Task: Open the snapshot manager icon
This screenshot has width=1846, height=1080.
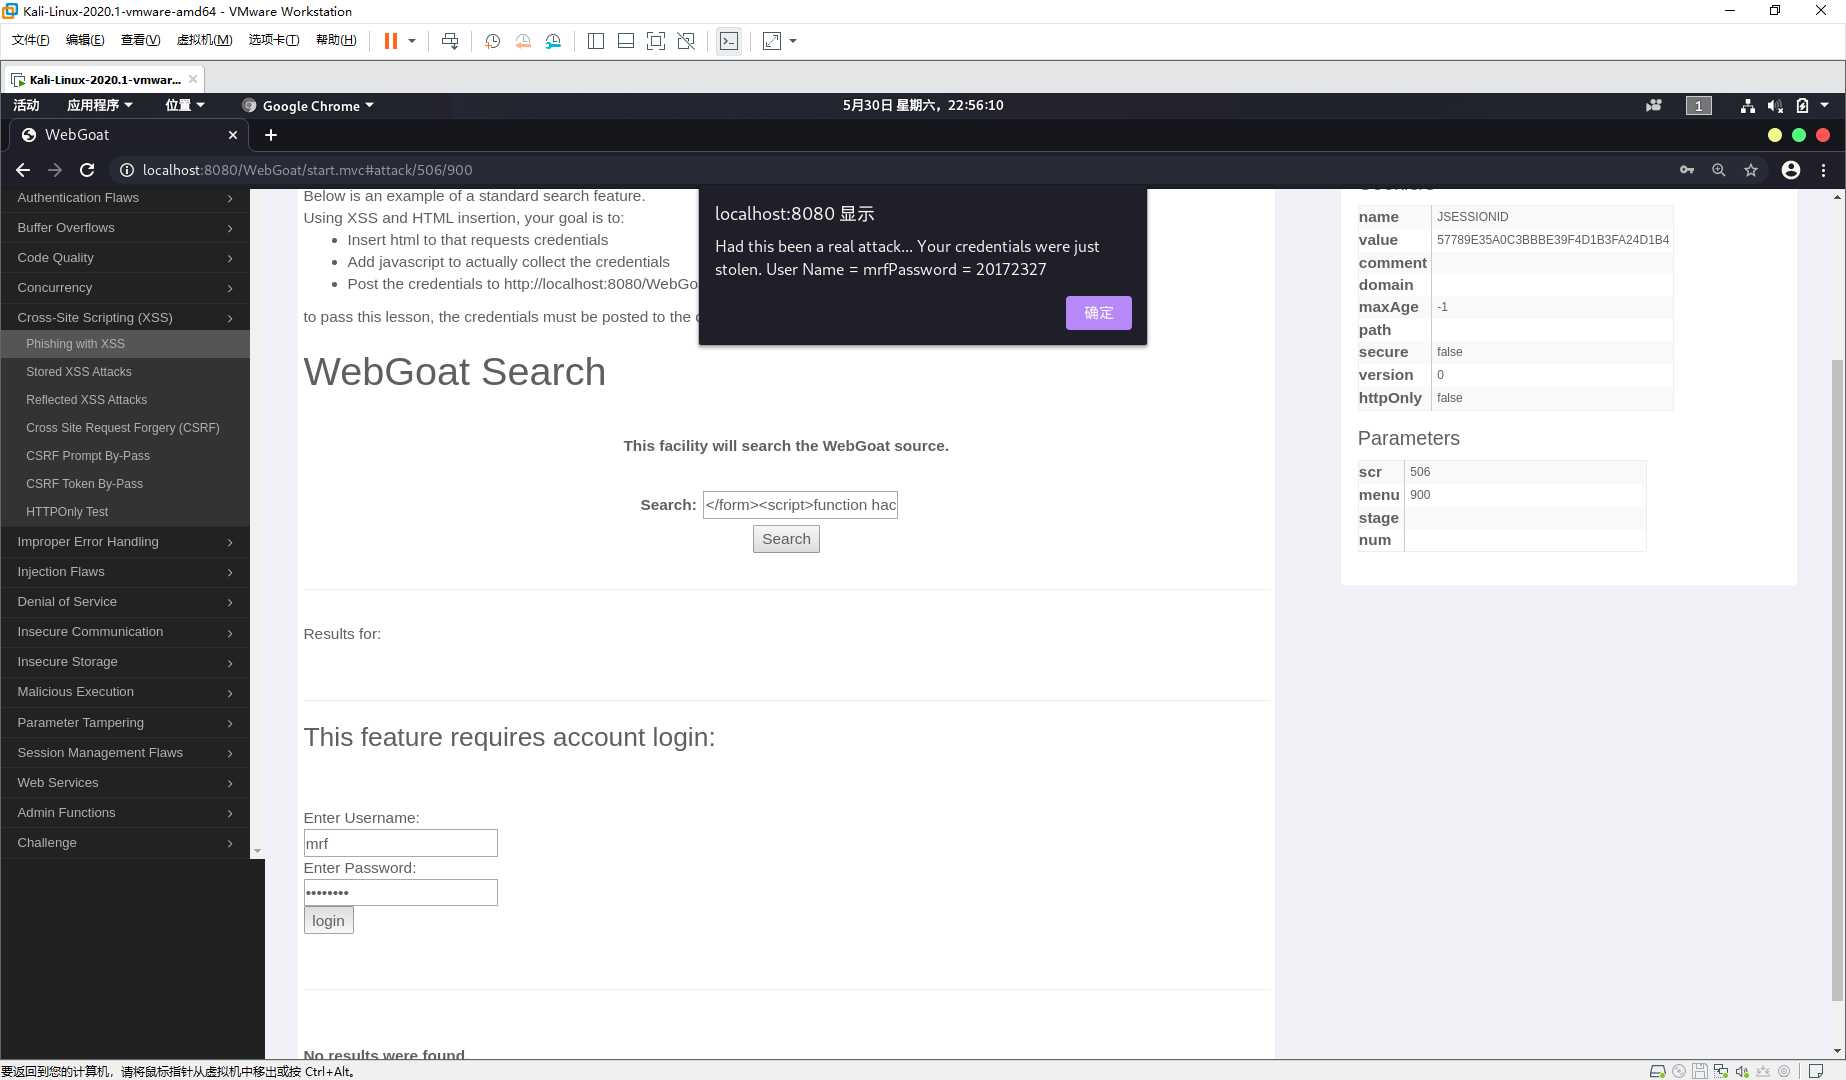Action: (x=553, y=41)
